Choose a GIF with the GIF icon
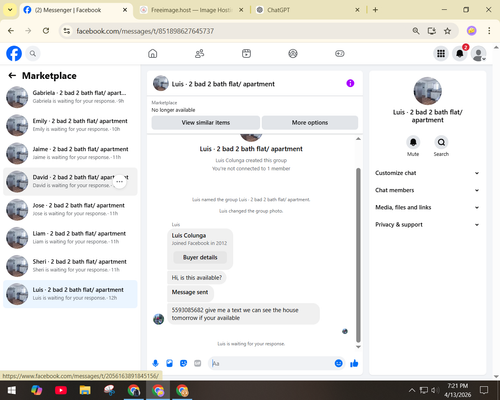The image size is (500, 400). pos(198,363)
